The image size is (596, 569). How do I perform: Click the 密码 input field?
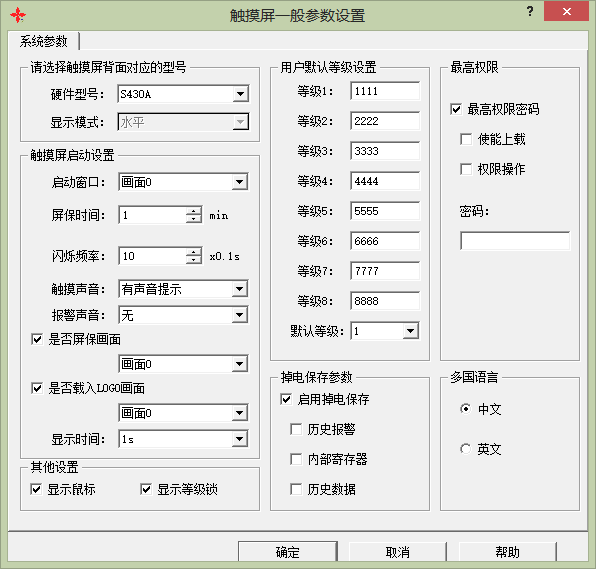(x=515, y=241)
